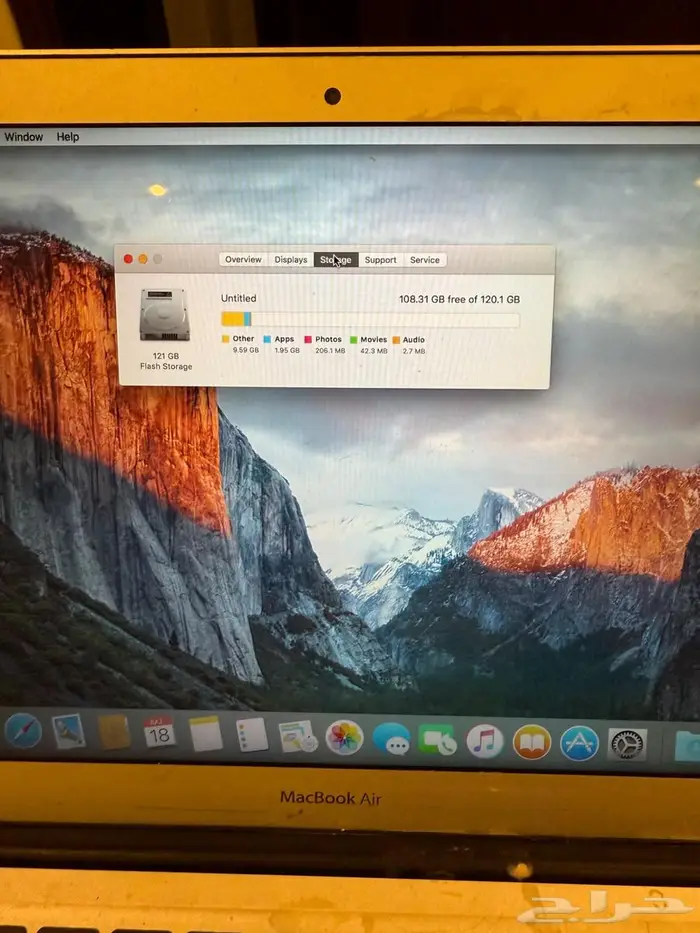The image size is (700, 933).
Task: Click the '42.3 MB' Movies value
Action: click(374, 351)
